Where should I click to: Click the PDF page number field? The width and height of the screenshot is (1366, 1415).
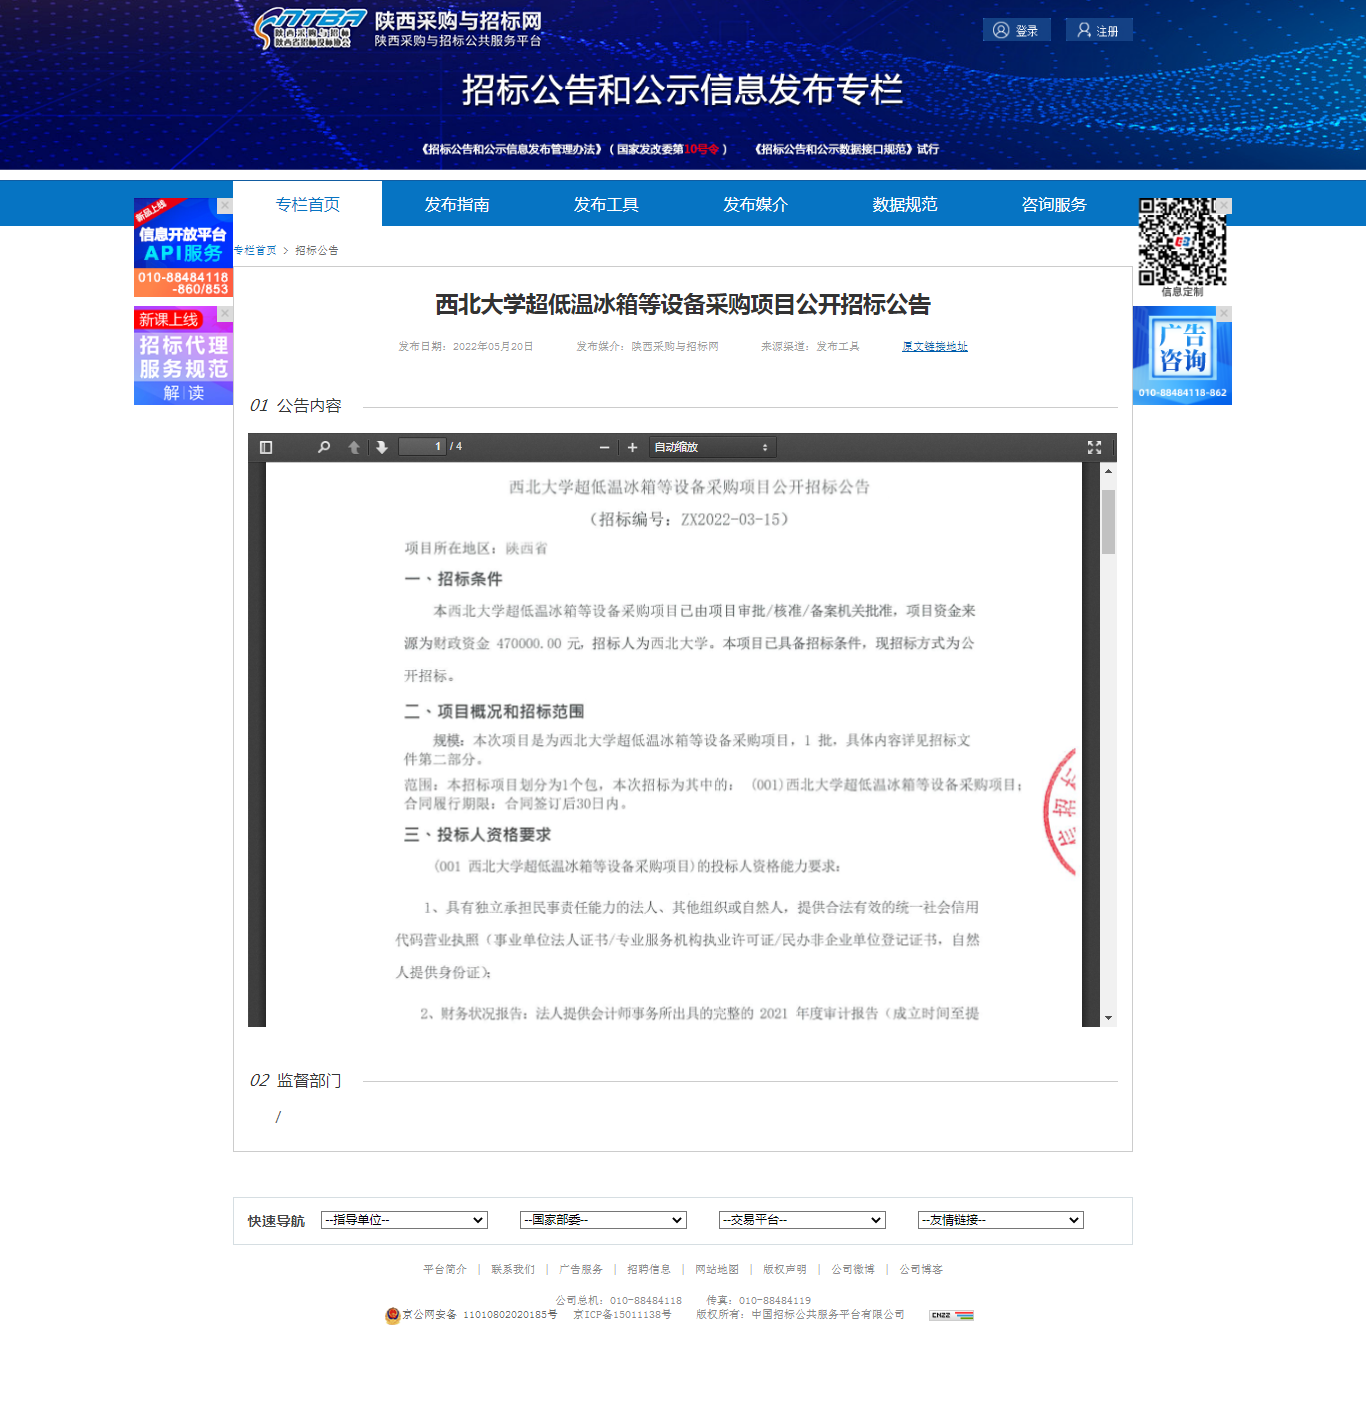pyautogui.click(x=422, y=447)
